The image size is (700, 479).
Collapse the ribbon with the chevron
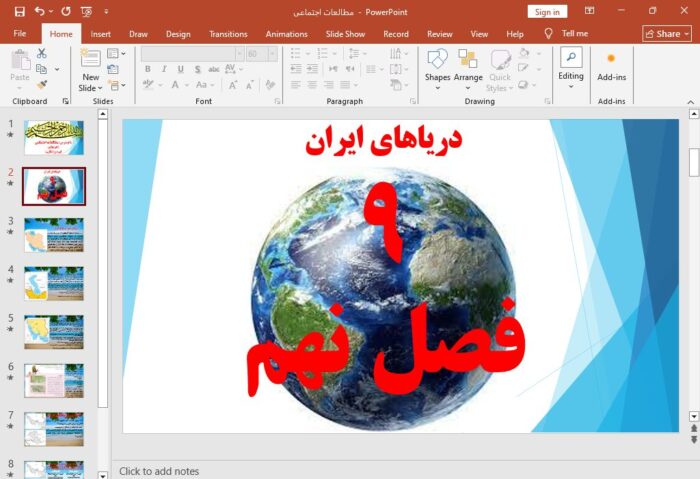pyautogui.click(x=691, y=102)
